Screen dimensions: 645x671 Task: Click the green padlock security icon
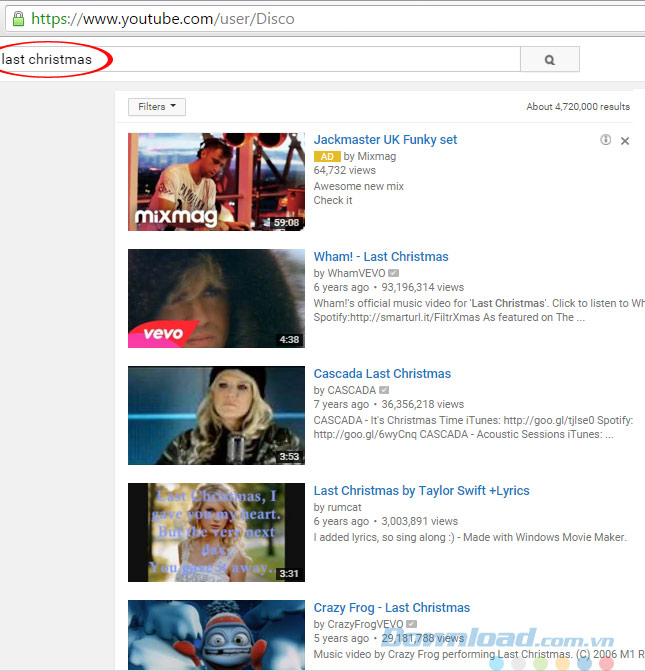pyautogui.click(x=17, y=18)
